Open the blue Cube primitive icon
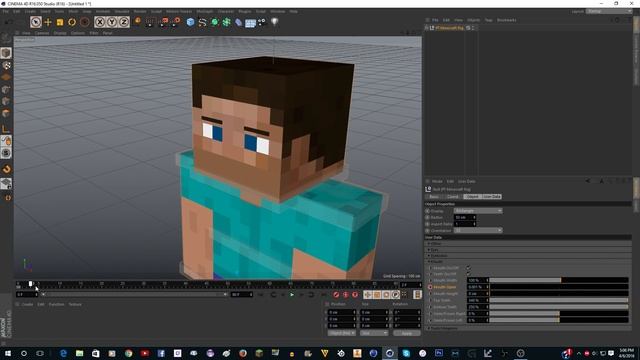640x360 pixels. pos(190,22)
